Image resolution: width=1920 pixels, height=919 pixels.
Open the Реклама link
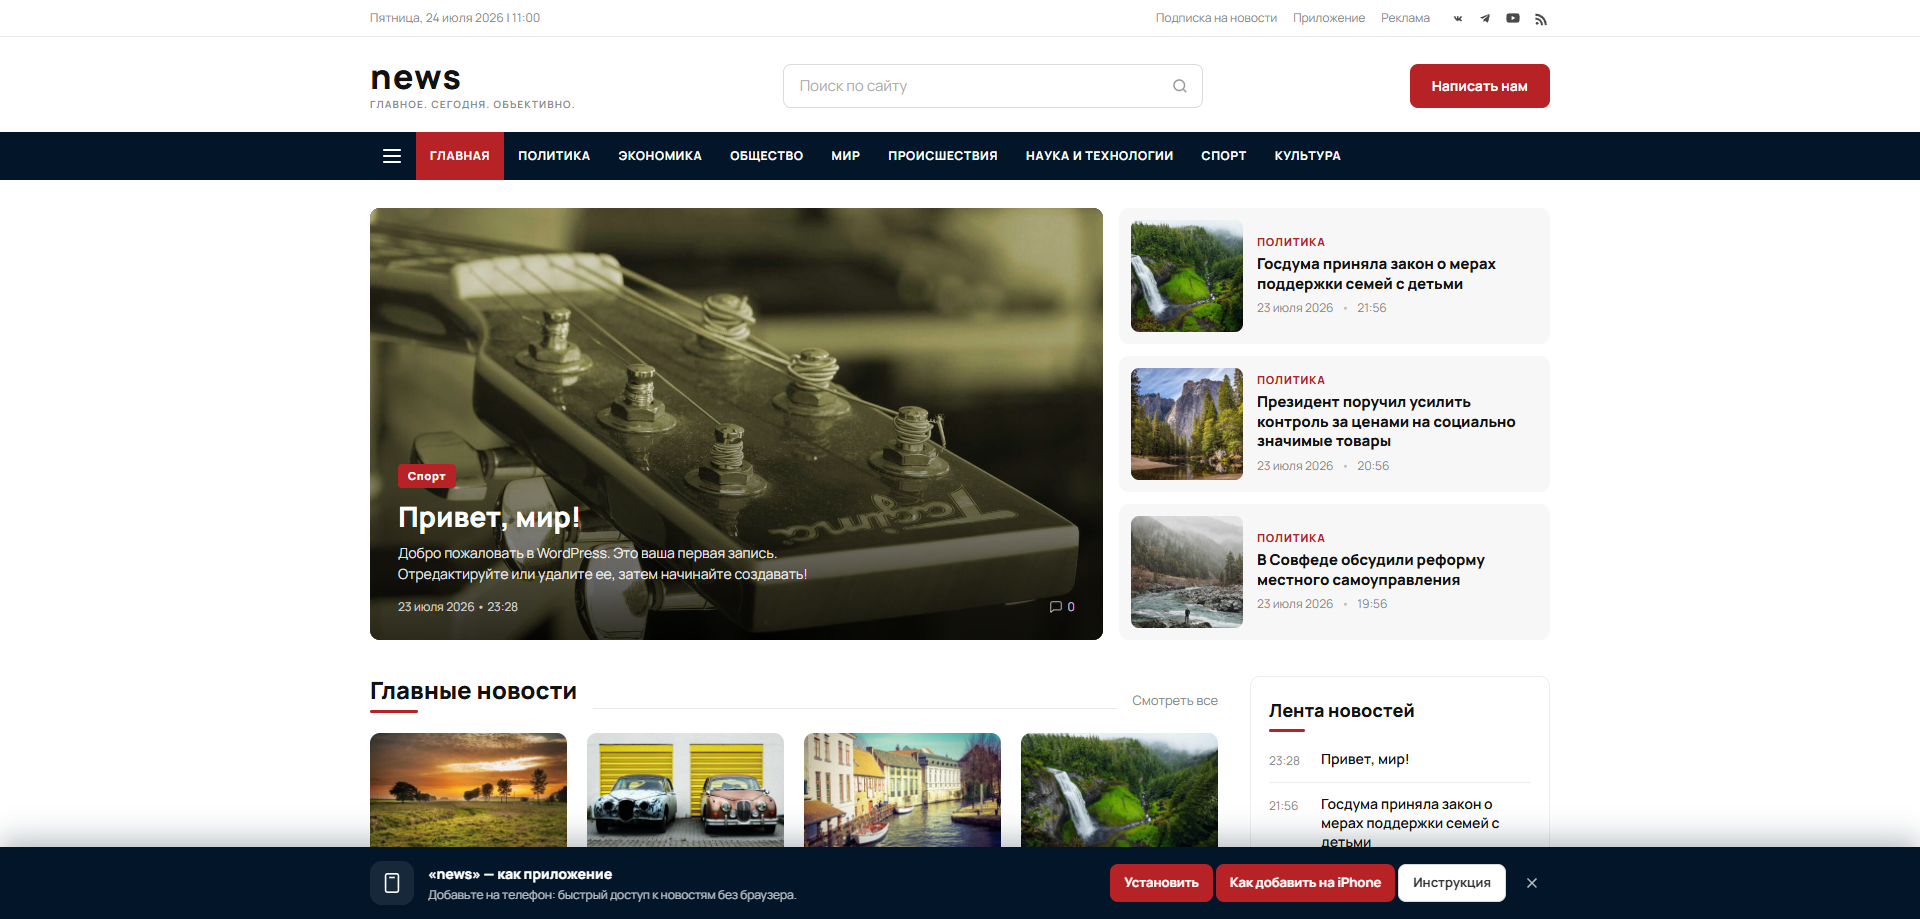[x=1405, y=18]
